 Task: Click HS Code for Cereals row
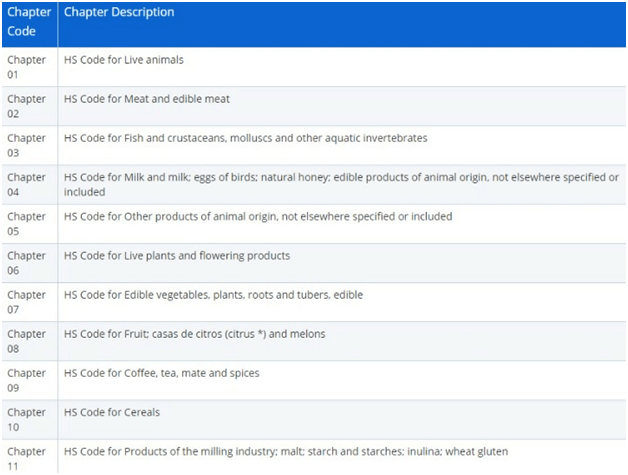click(x=112, y=412)
